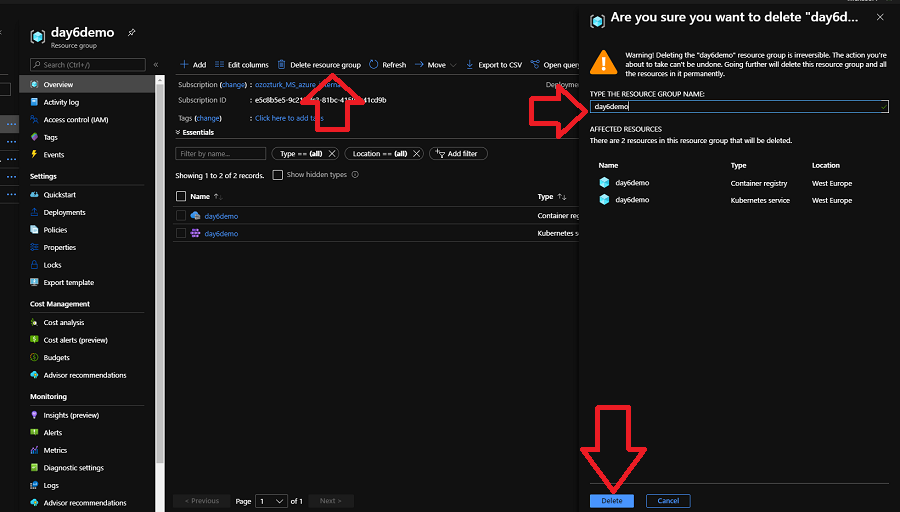Toggle the select-all checkbox beside Name header
Image resolution: width=900 pixels, height=512 pixels.
(x=181, y=197)
